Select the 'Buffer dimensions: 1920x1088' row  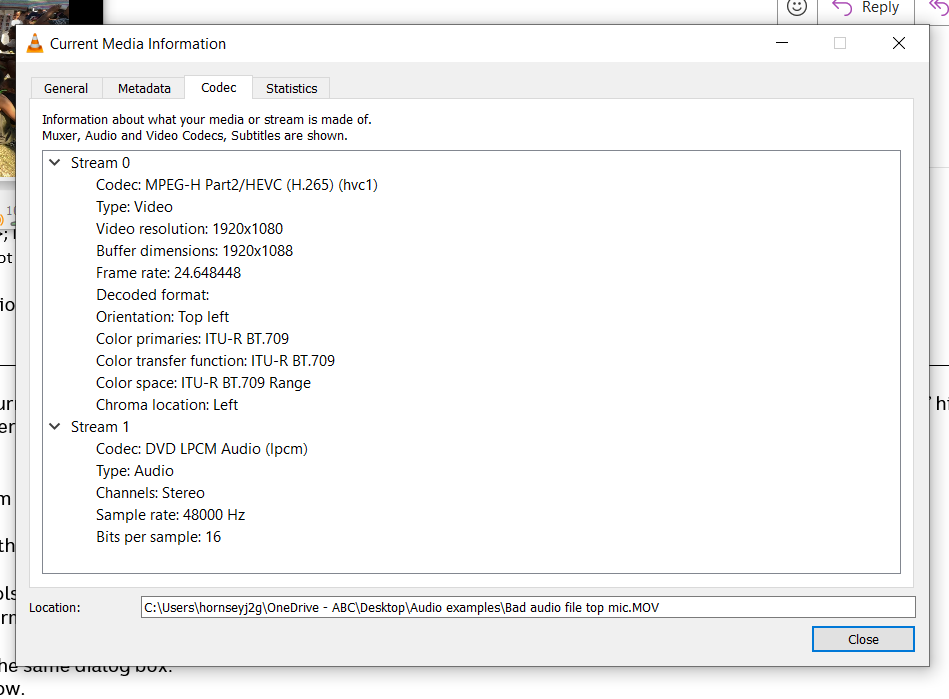pyautogui.click(x=194, y=251)
